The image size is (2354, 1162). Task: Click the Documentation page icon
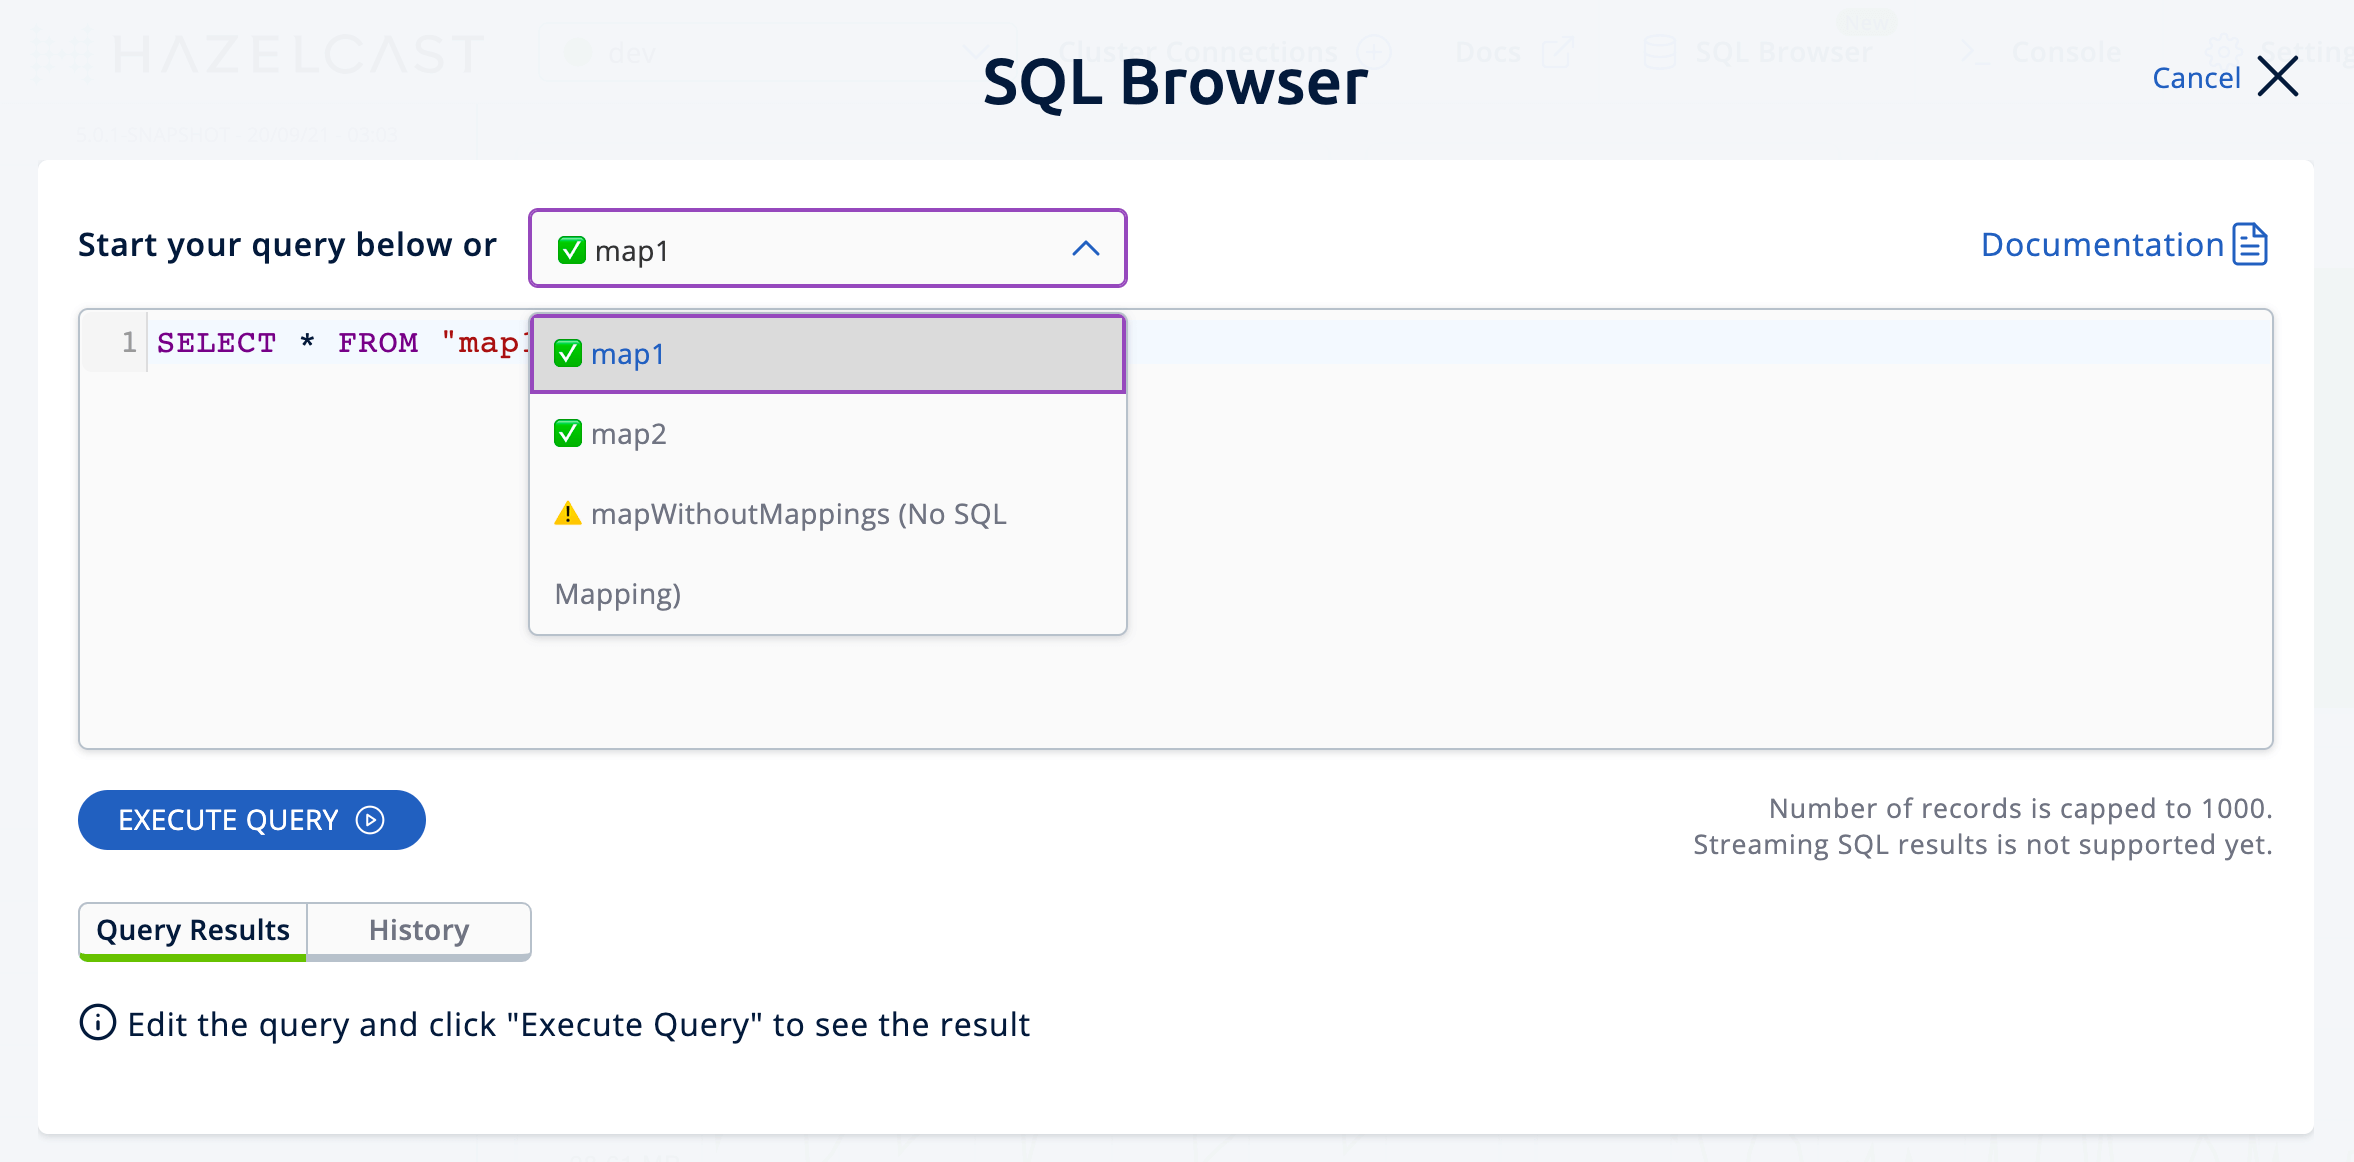pyautogui.click(x=2249, y=243)
